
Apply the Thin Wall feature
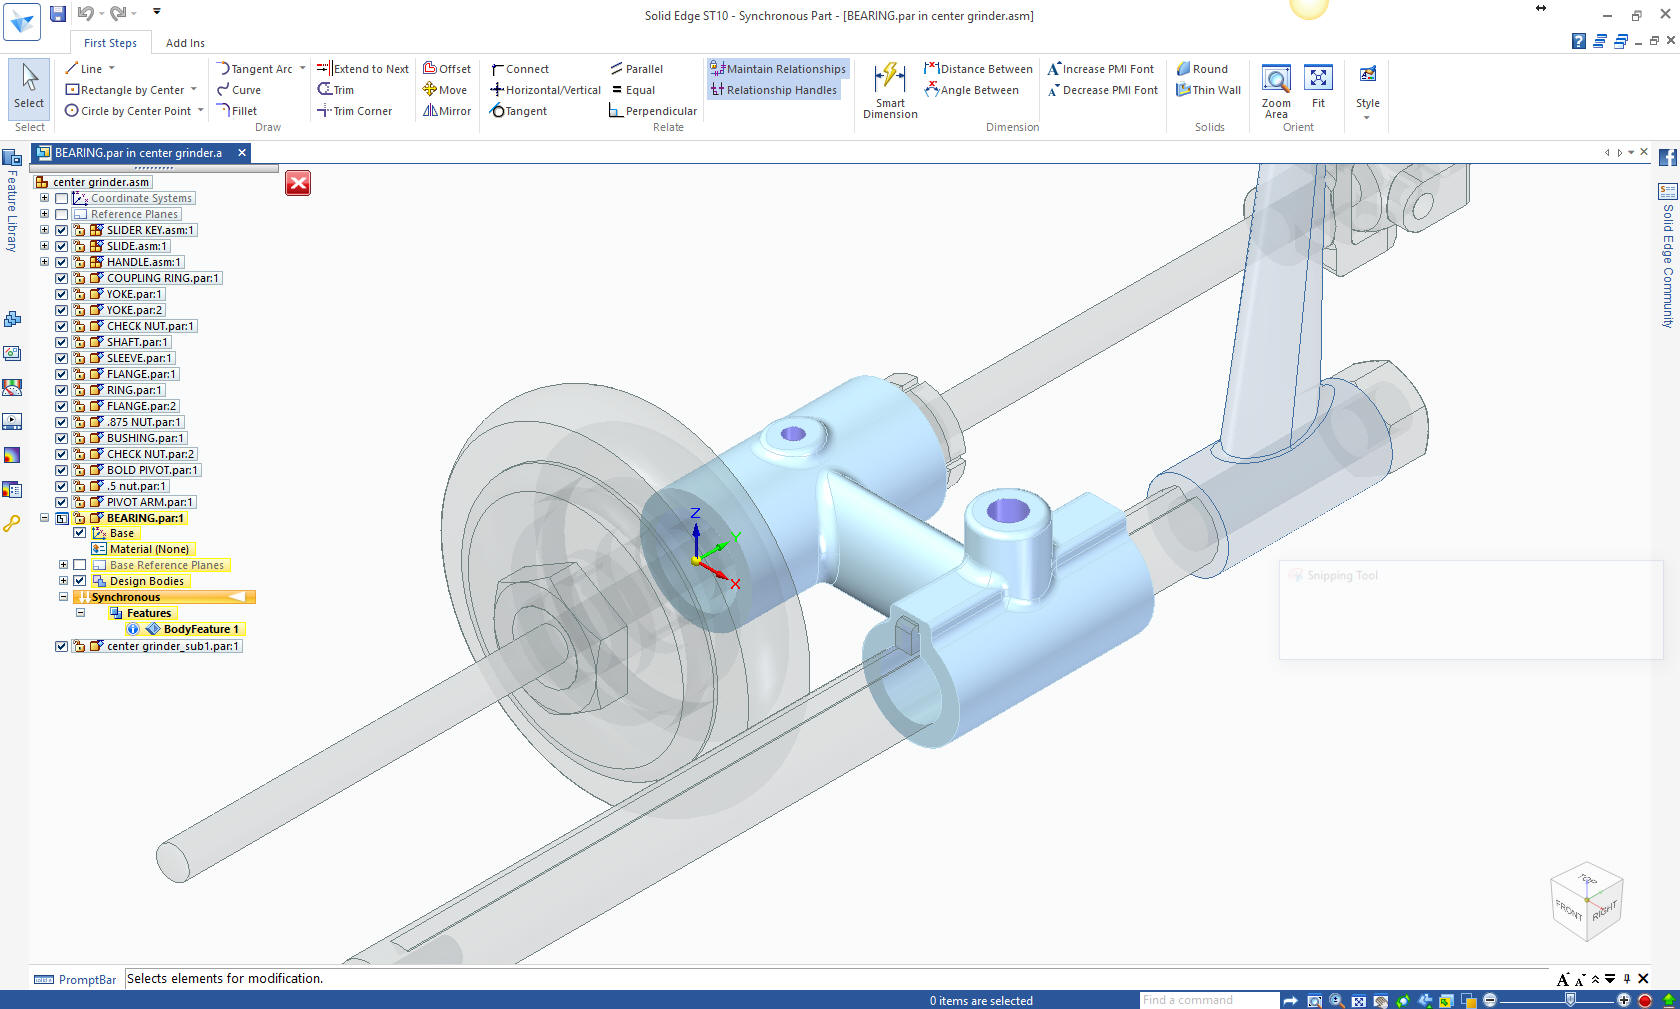[x=1209, y=90]
